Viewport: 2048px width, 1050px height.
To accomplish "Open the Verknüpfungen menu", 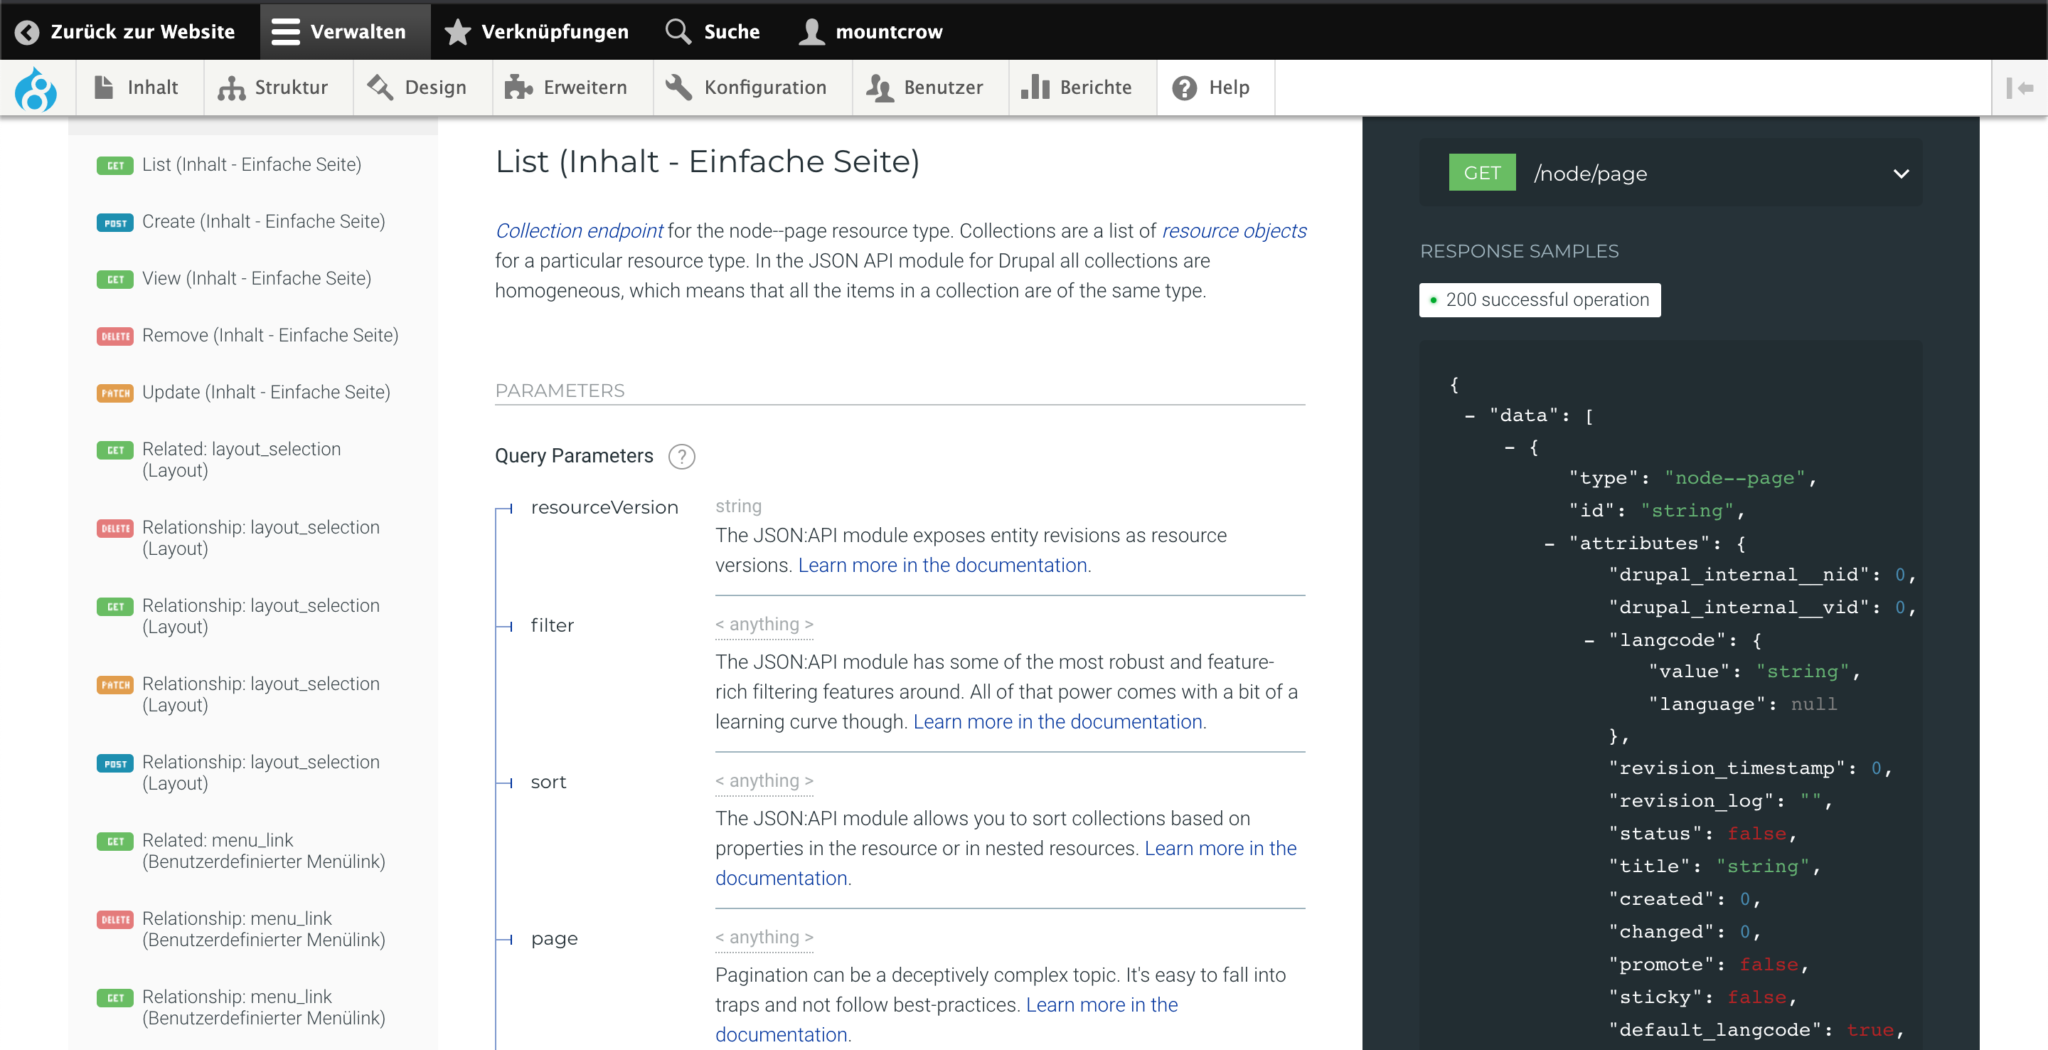I will coord(537,30).
